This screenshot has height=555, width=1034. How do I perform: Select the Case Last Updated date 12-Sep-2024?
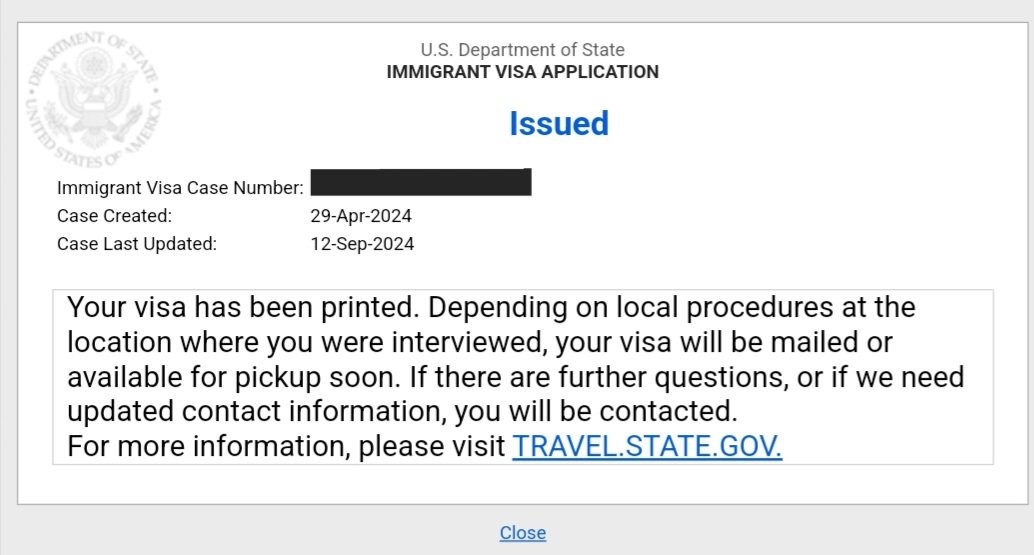coord(362,245)
